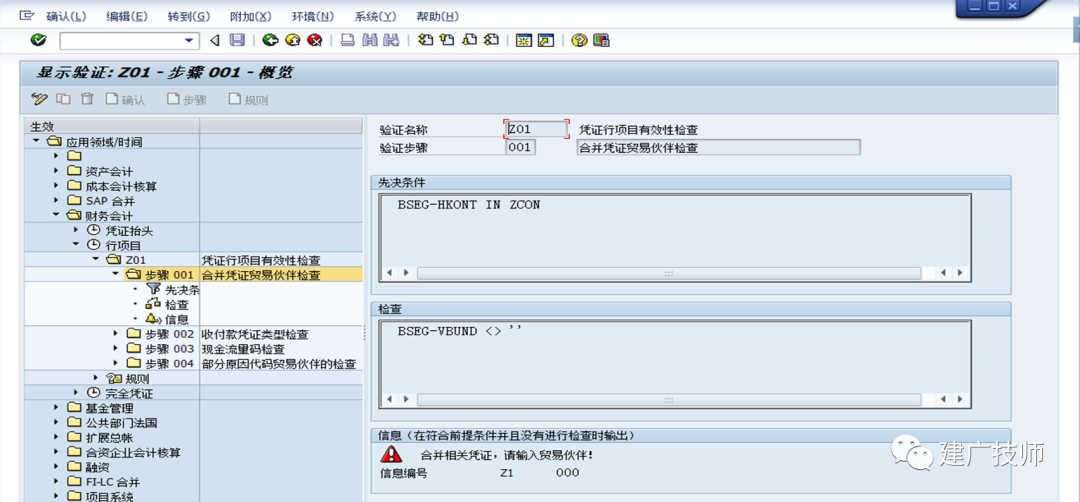Collapse the 应用领域/时间 root node
The image size is (1080, 502).
pyautogui.click(x=36, y=141)
